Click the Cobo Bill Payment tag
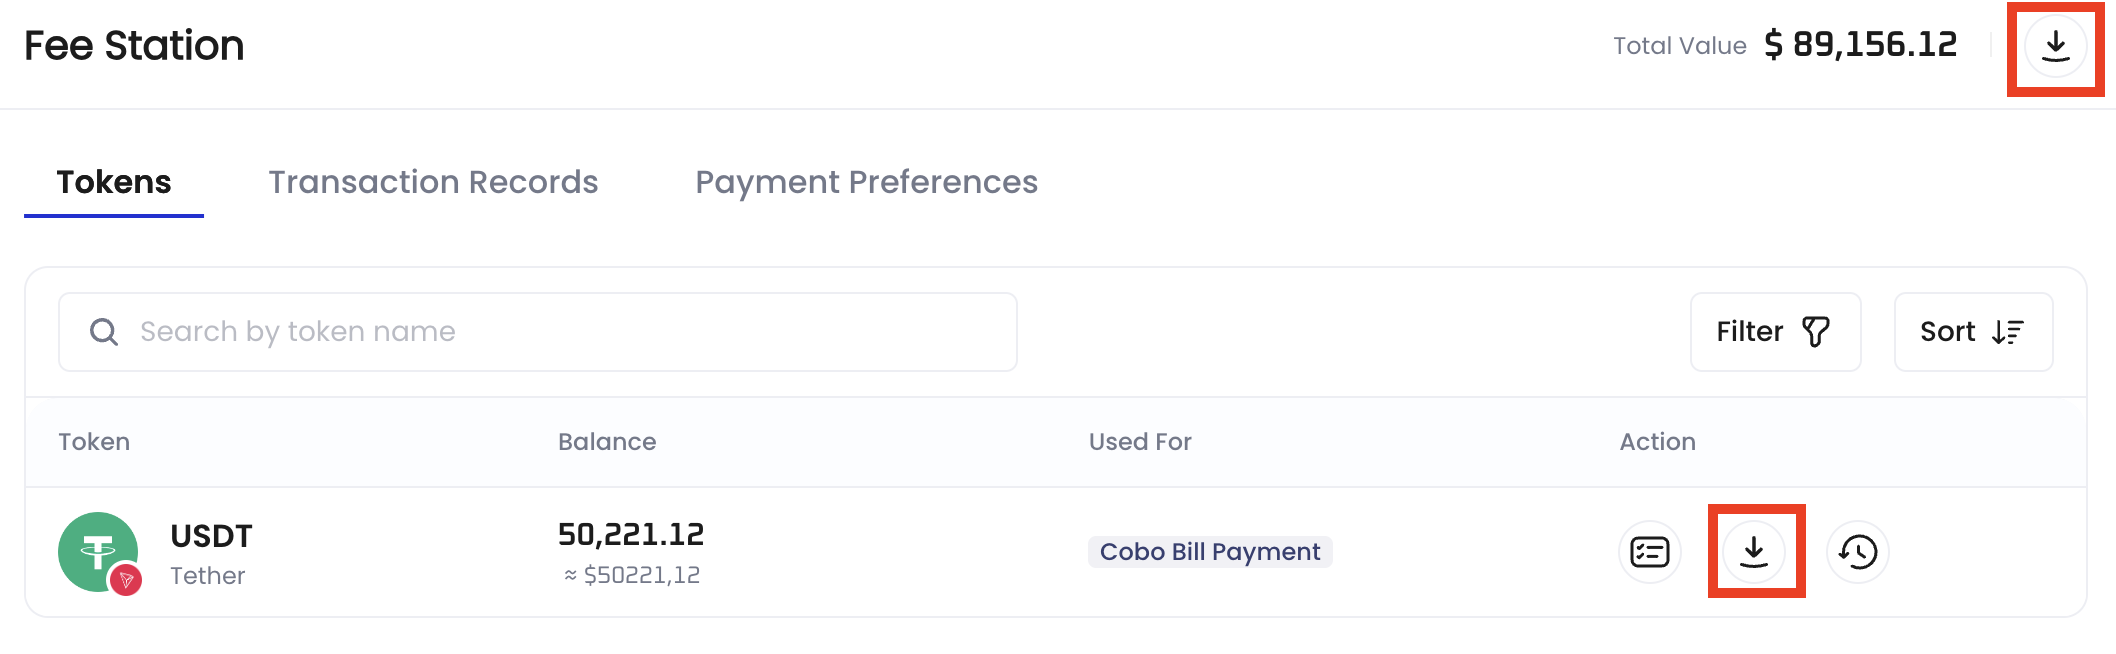This screenshot has width=2116, height=654. (x=1209, y=552)
